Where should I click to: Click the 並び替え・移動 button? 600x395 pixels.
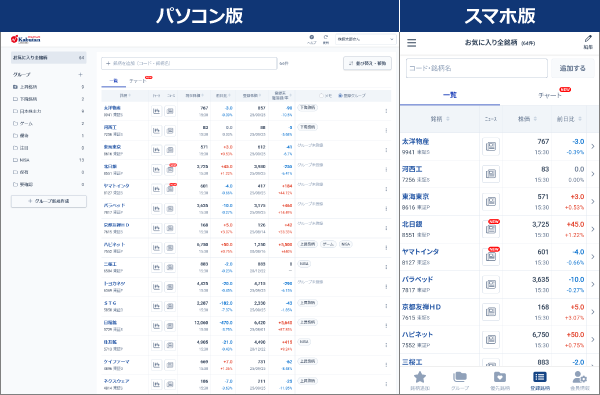click(367, 64)
